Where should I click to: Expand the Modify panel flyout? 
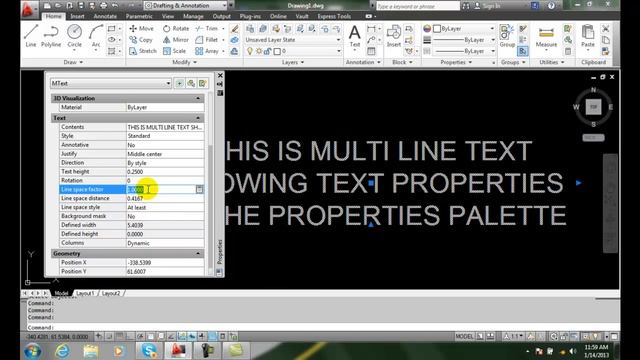pyautogui.click(x=184, y=62)
